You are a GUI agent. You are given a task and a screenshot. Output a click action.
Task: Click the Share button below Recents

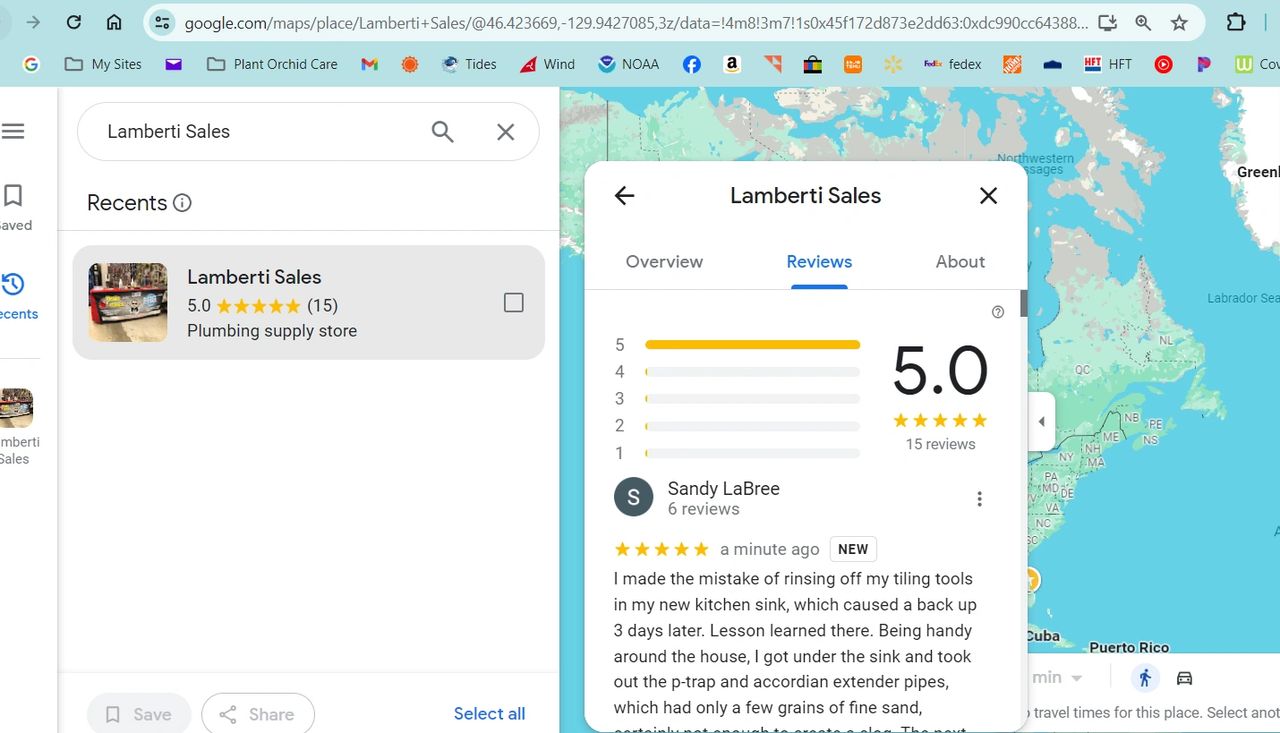pos(258,714)
